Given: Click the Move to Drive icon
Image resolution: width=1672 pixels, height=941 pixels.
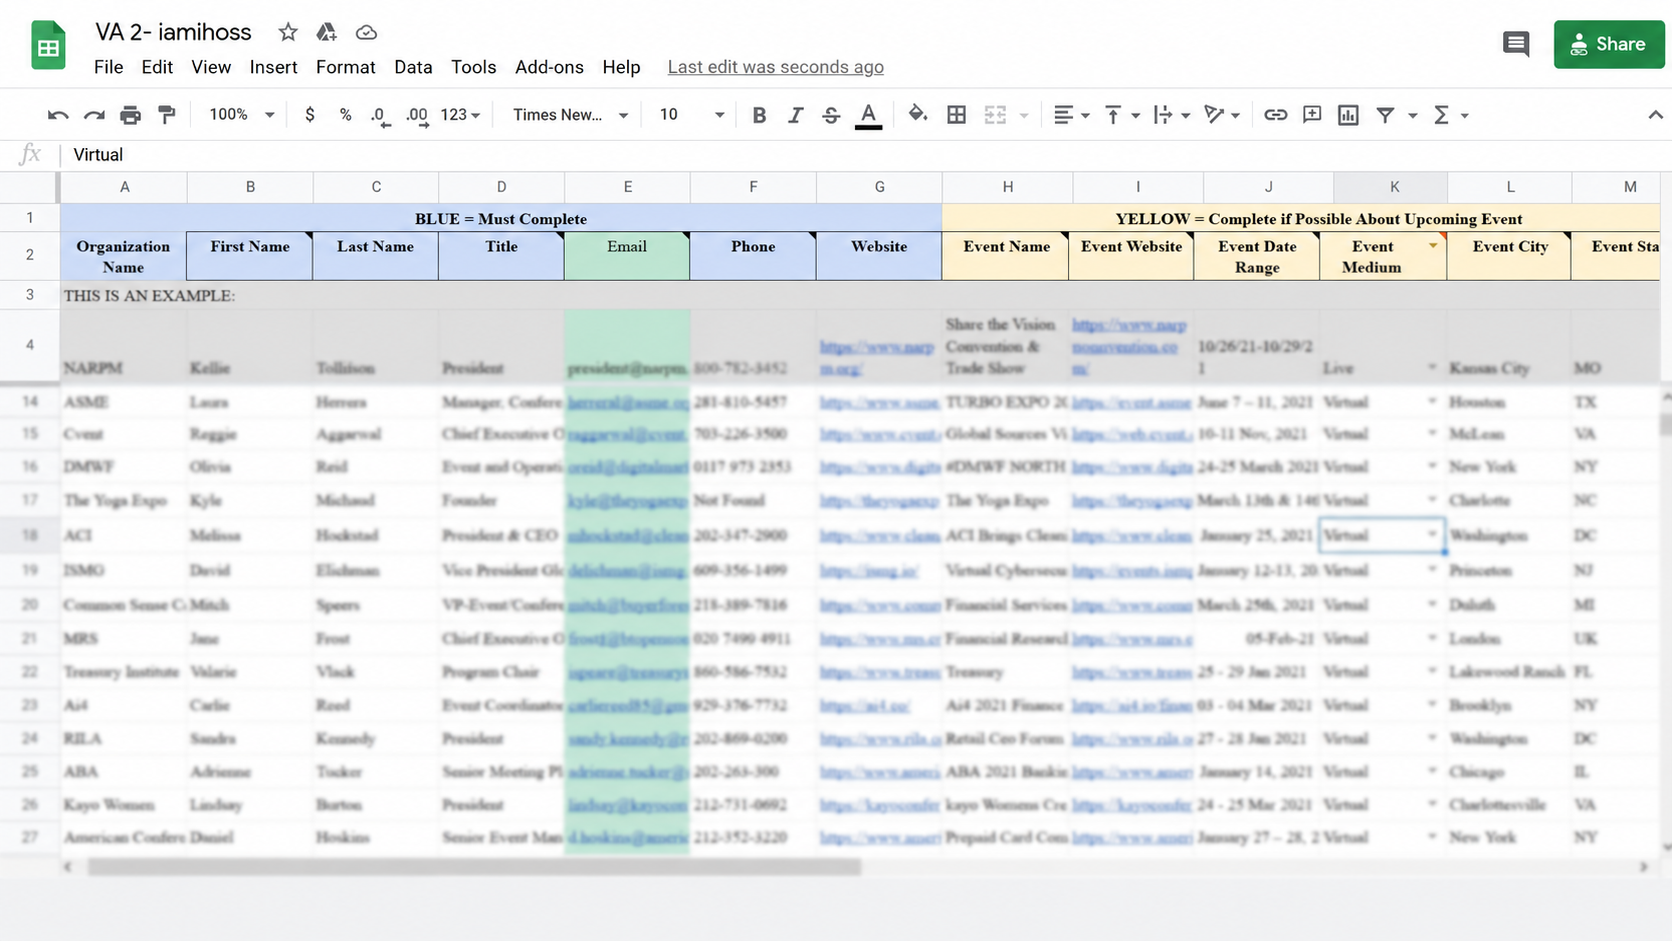Looking at the screenshot, I should [x=326, y=32].
